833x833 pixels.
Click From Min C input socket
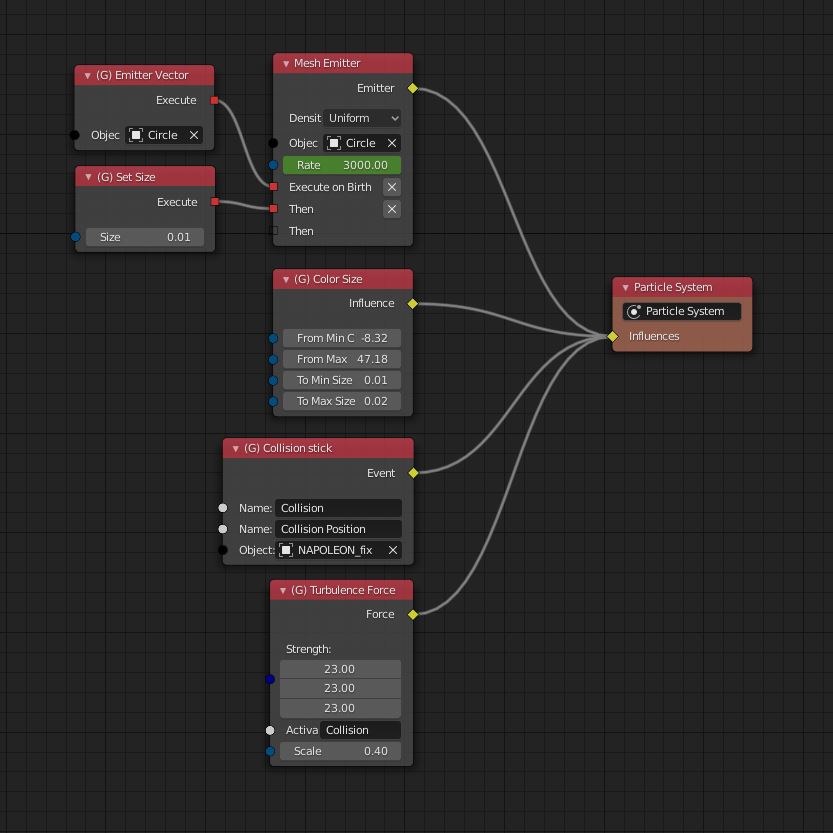point(273,338)
